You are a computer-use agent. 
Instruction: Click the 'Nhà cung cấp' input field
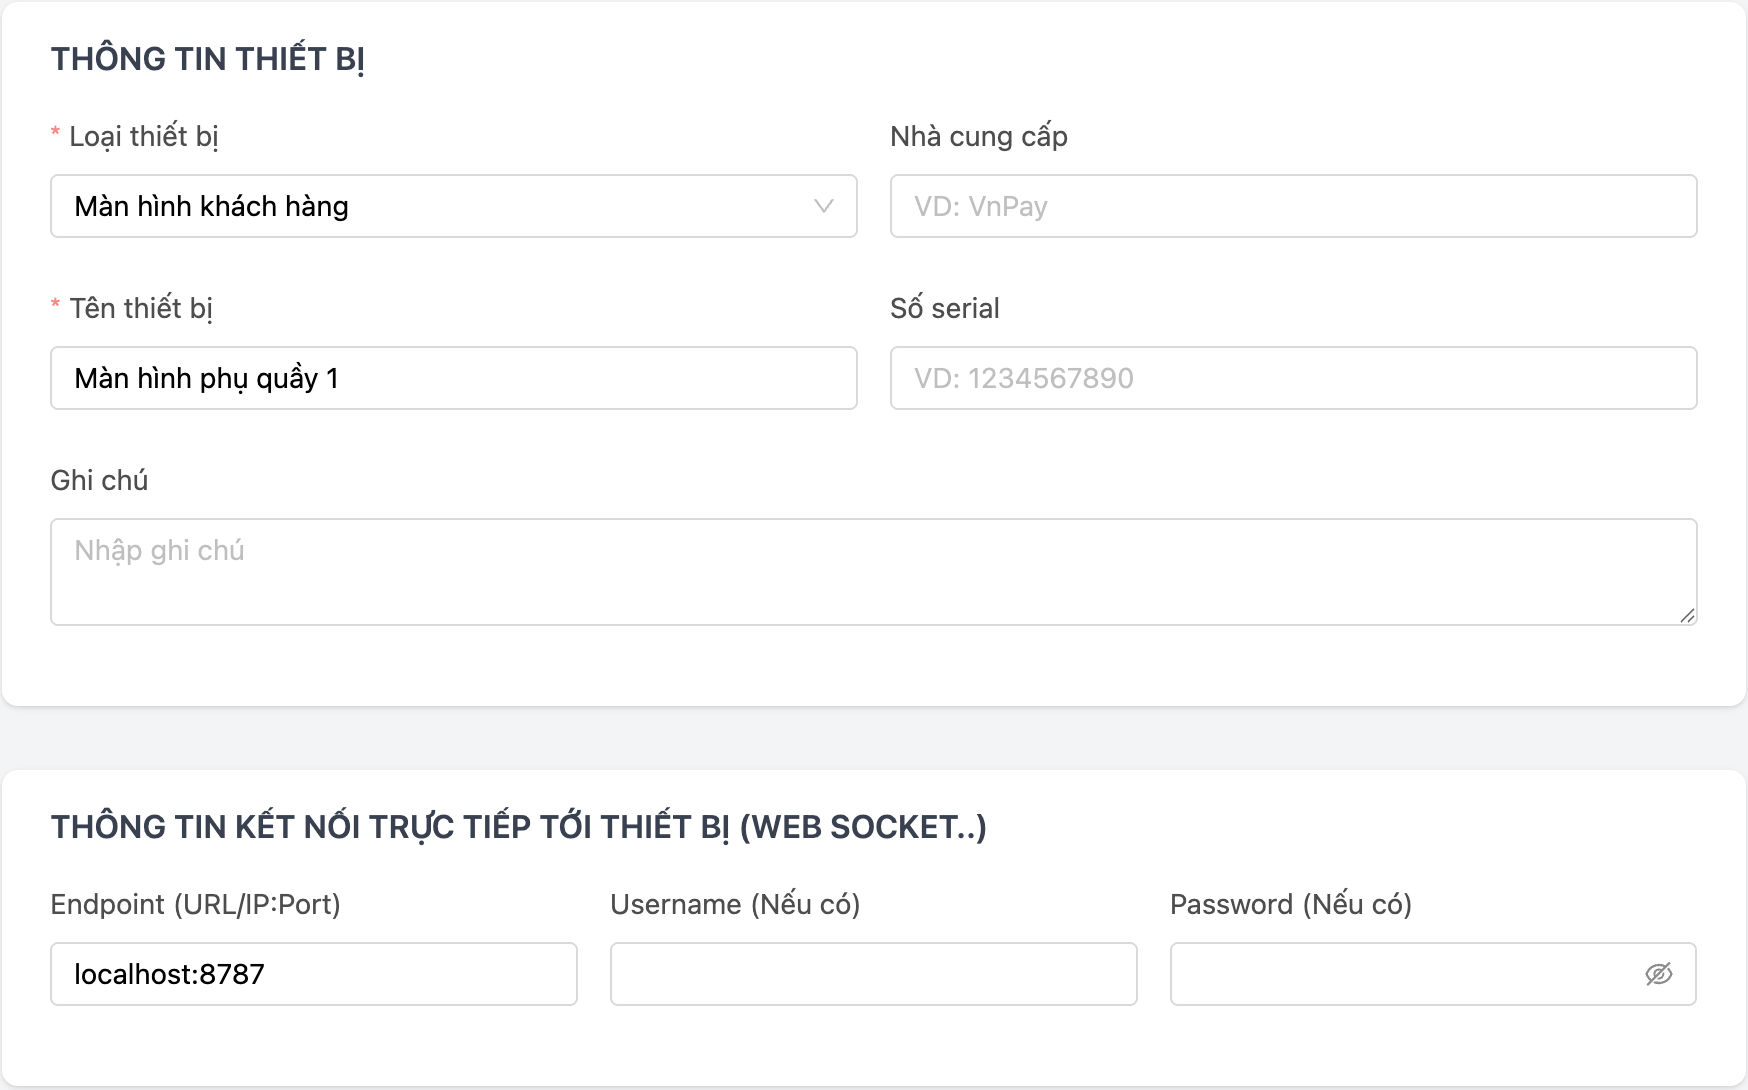pos(1292,206)
